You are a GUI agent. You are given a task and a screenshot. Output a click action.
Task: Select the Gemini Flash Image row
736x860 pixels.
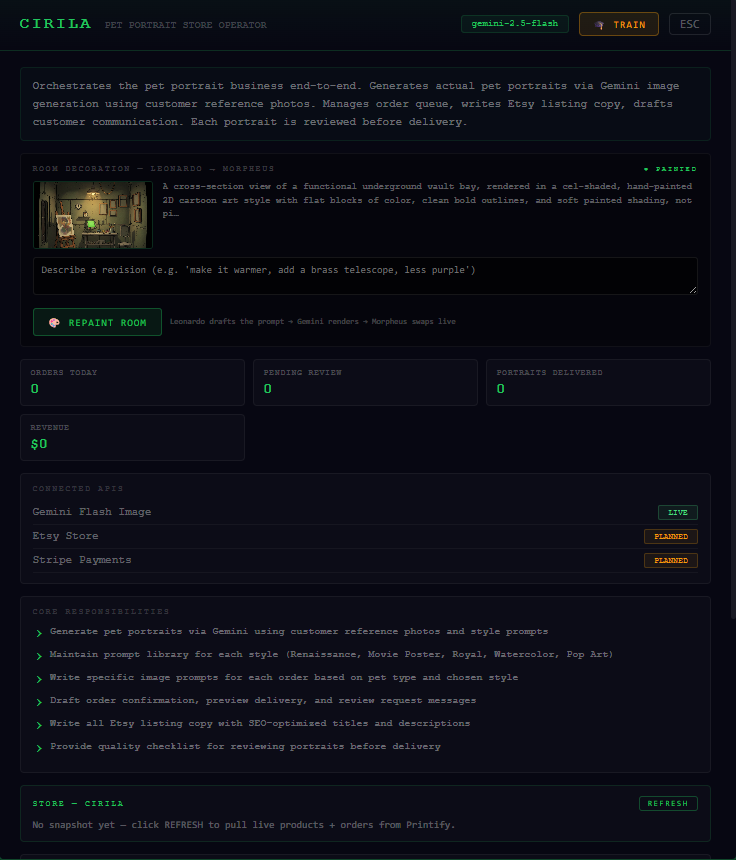click(x=365, y=512)
